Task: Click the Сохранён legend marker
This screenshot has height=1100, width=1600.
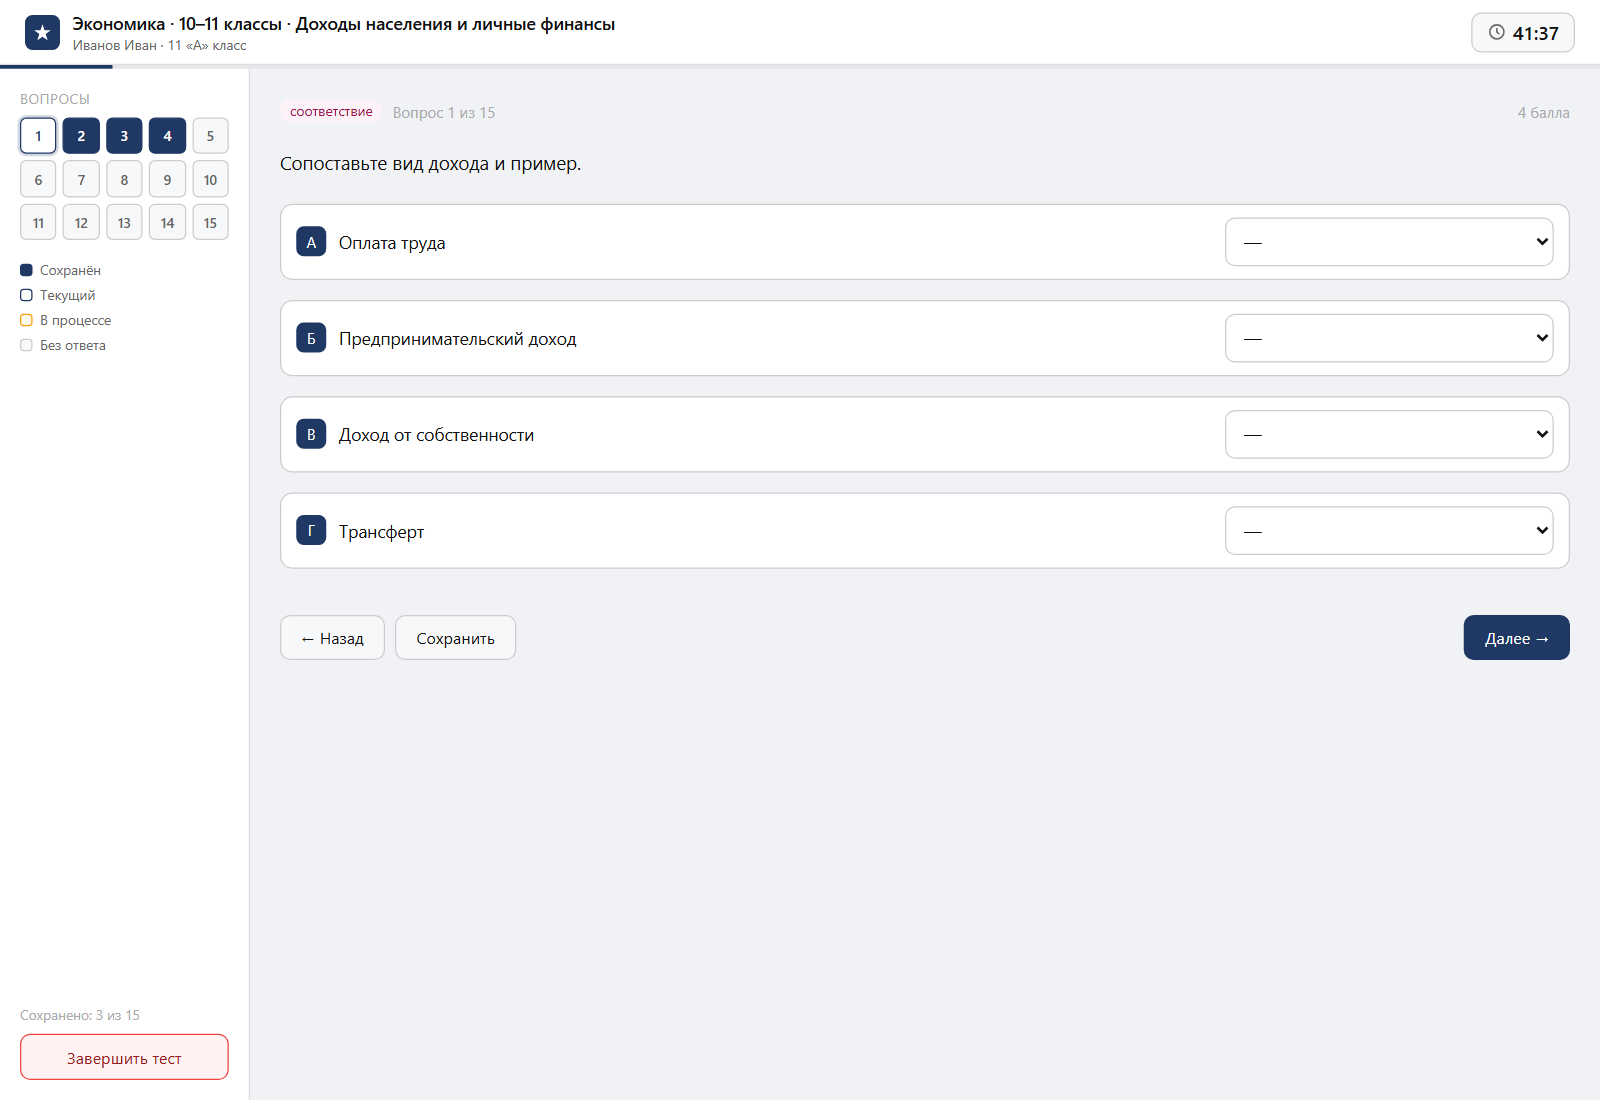Action: point(26,270)
